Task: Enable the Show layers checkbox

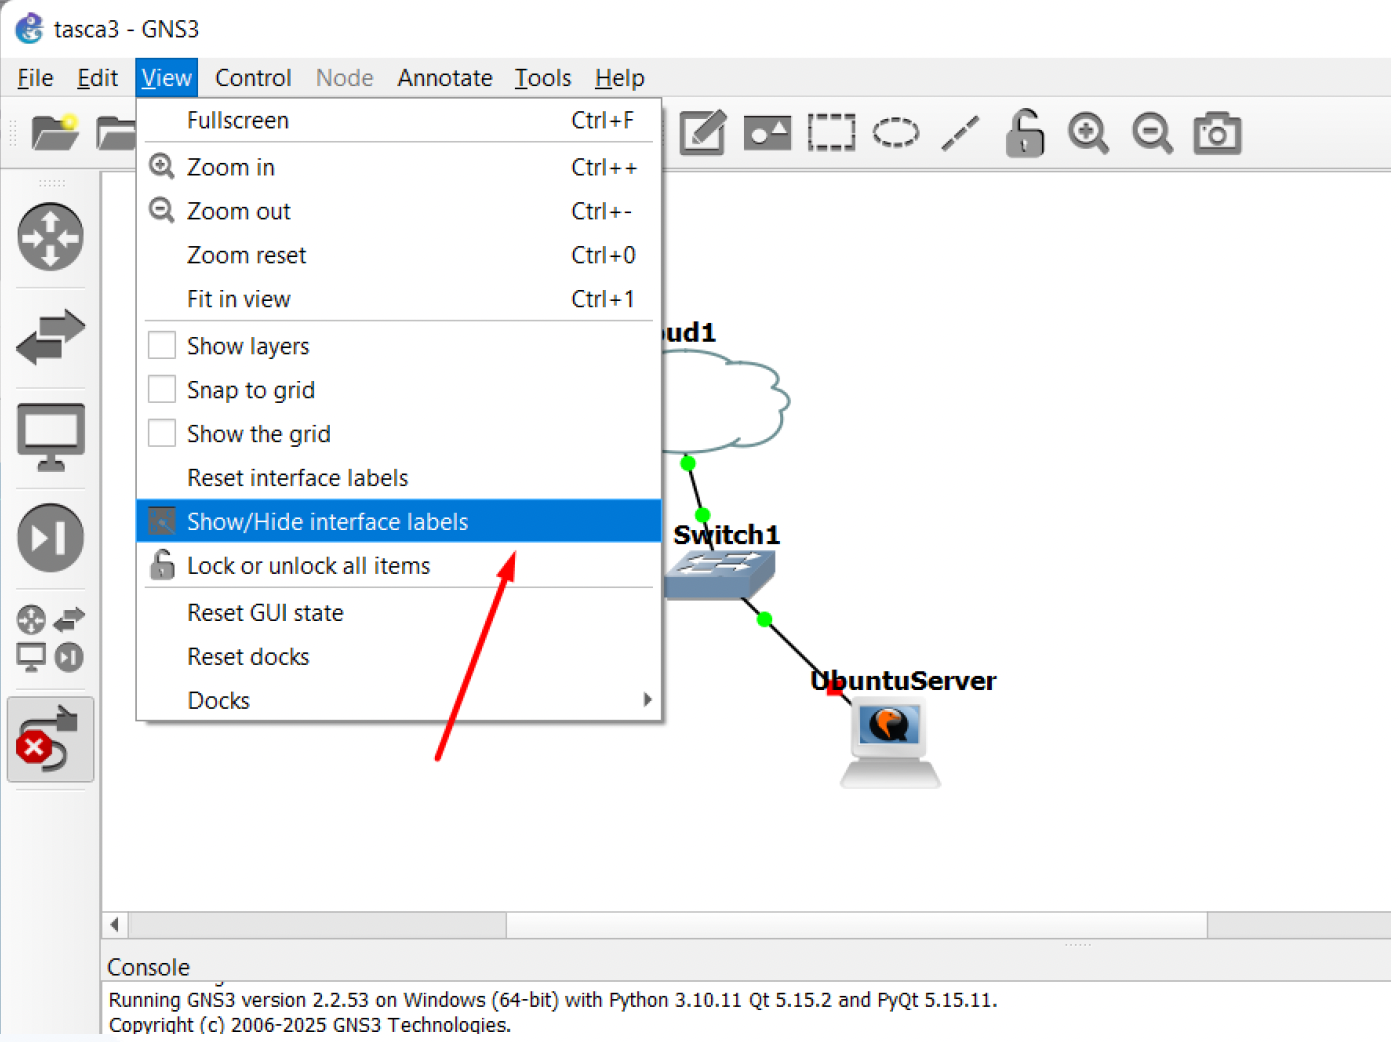Action: pos(162,346)
